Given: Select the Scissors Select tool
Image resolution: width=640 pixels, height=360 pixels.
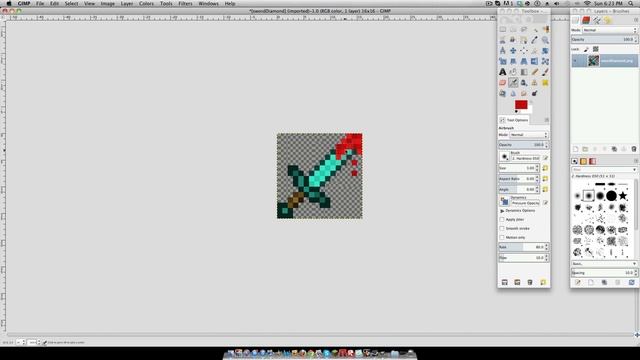Looking at the screenshot, I should click(x=502, y=40).
